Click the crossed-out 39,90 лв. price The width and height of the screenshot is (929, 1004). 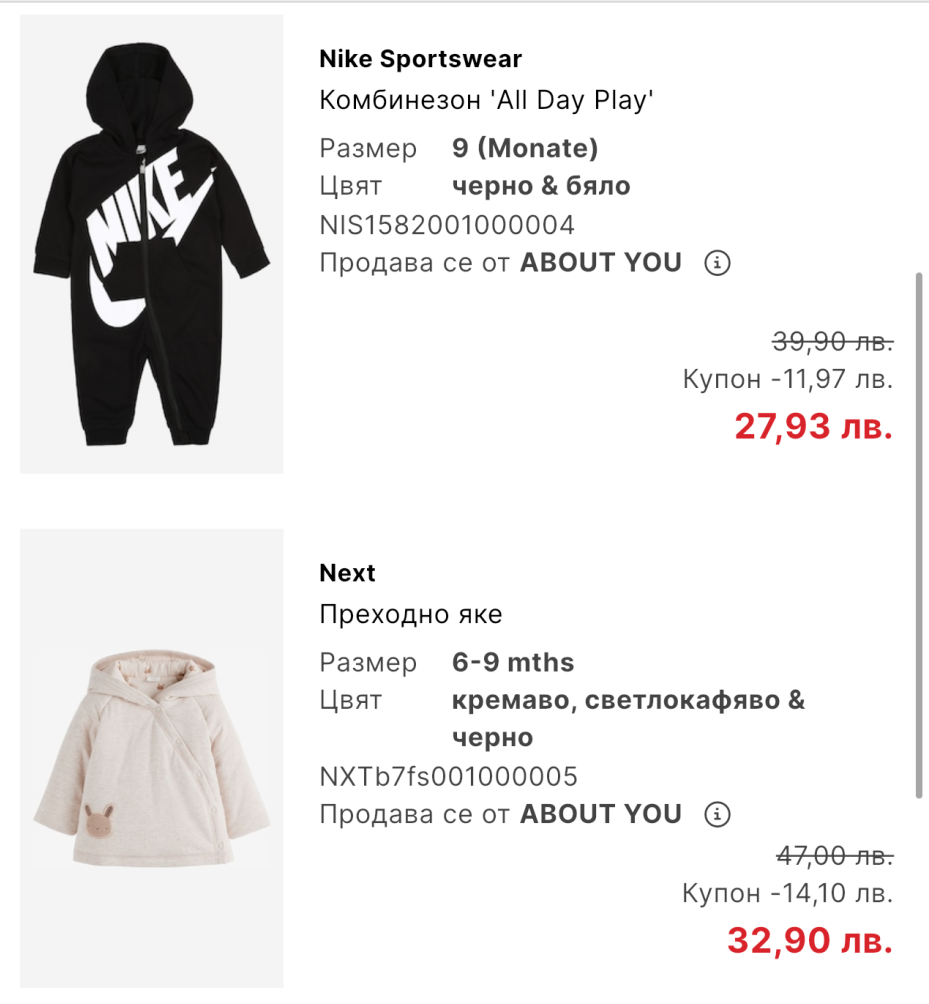point(832,342)
